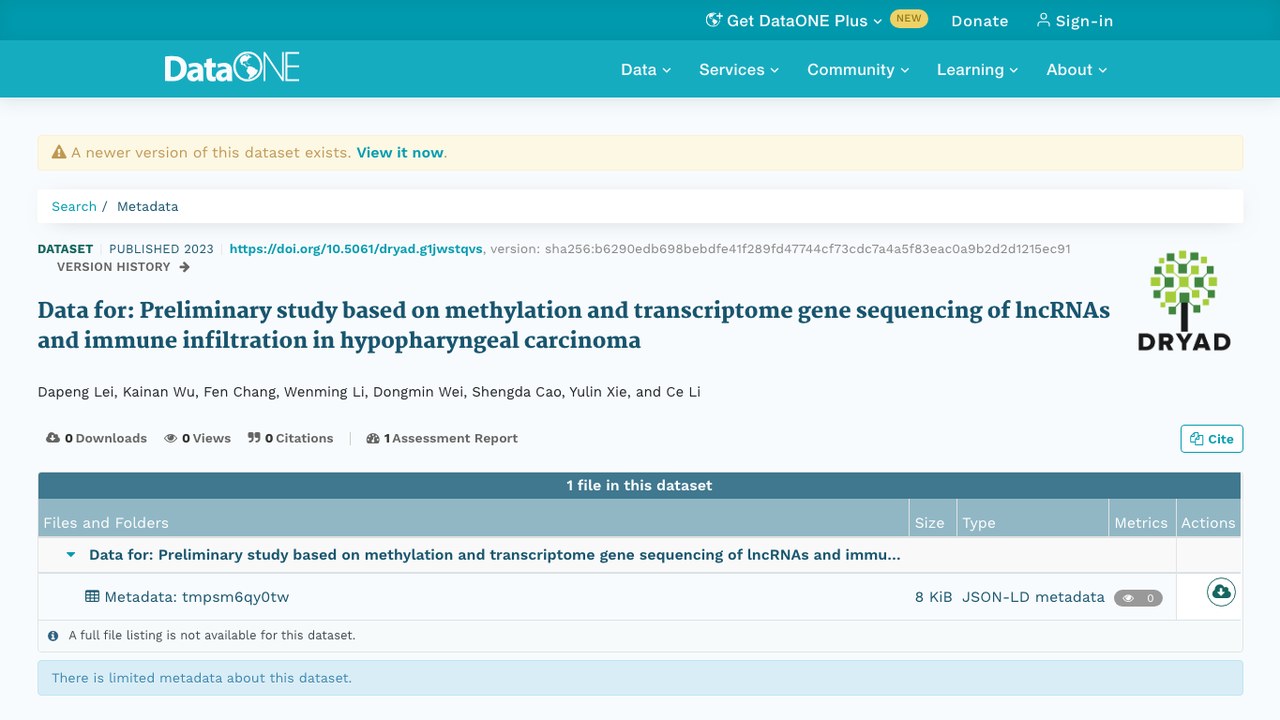Click the DRYAD tree logo

pos(1184,300)
